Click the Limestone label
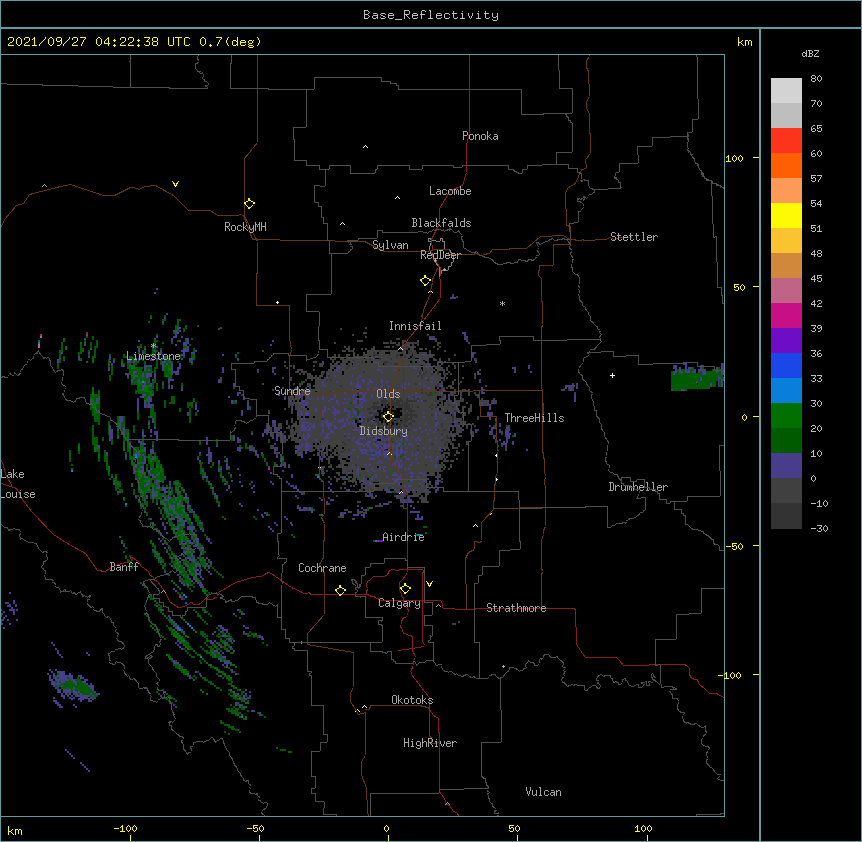Image resolution: width=862 pixels, height=842 pixels. point(153,356)
